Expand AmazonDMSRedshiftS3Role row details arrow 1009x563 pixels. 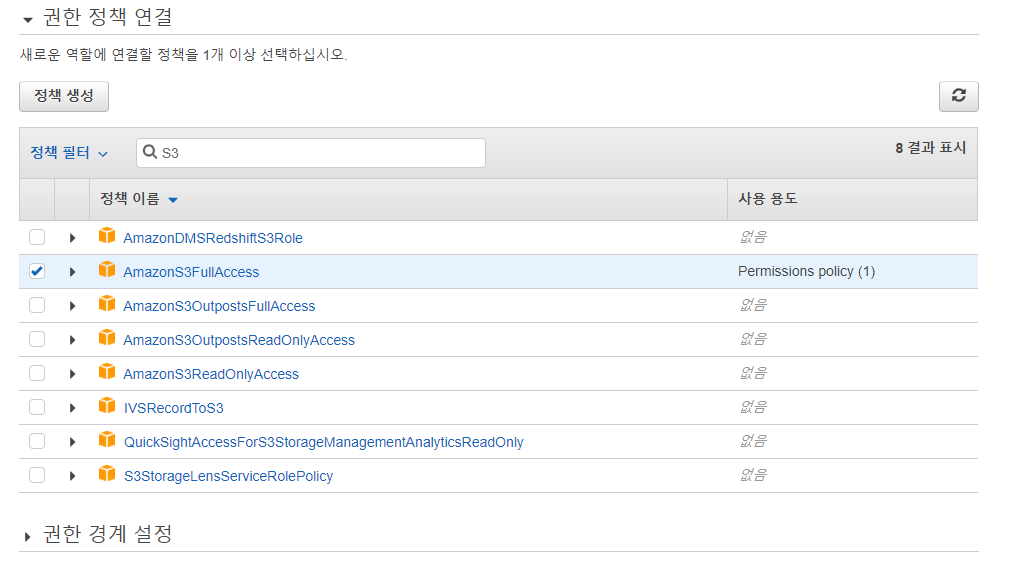[x=72, y=238]
